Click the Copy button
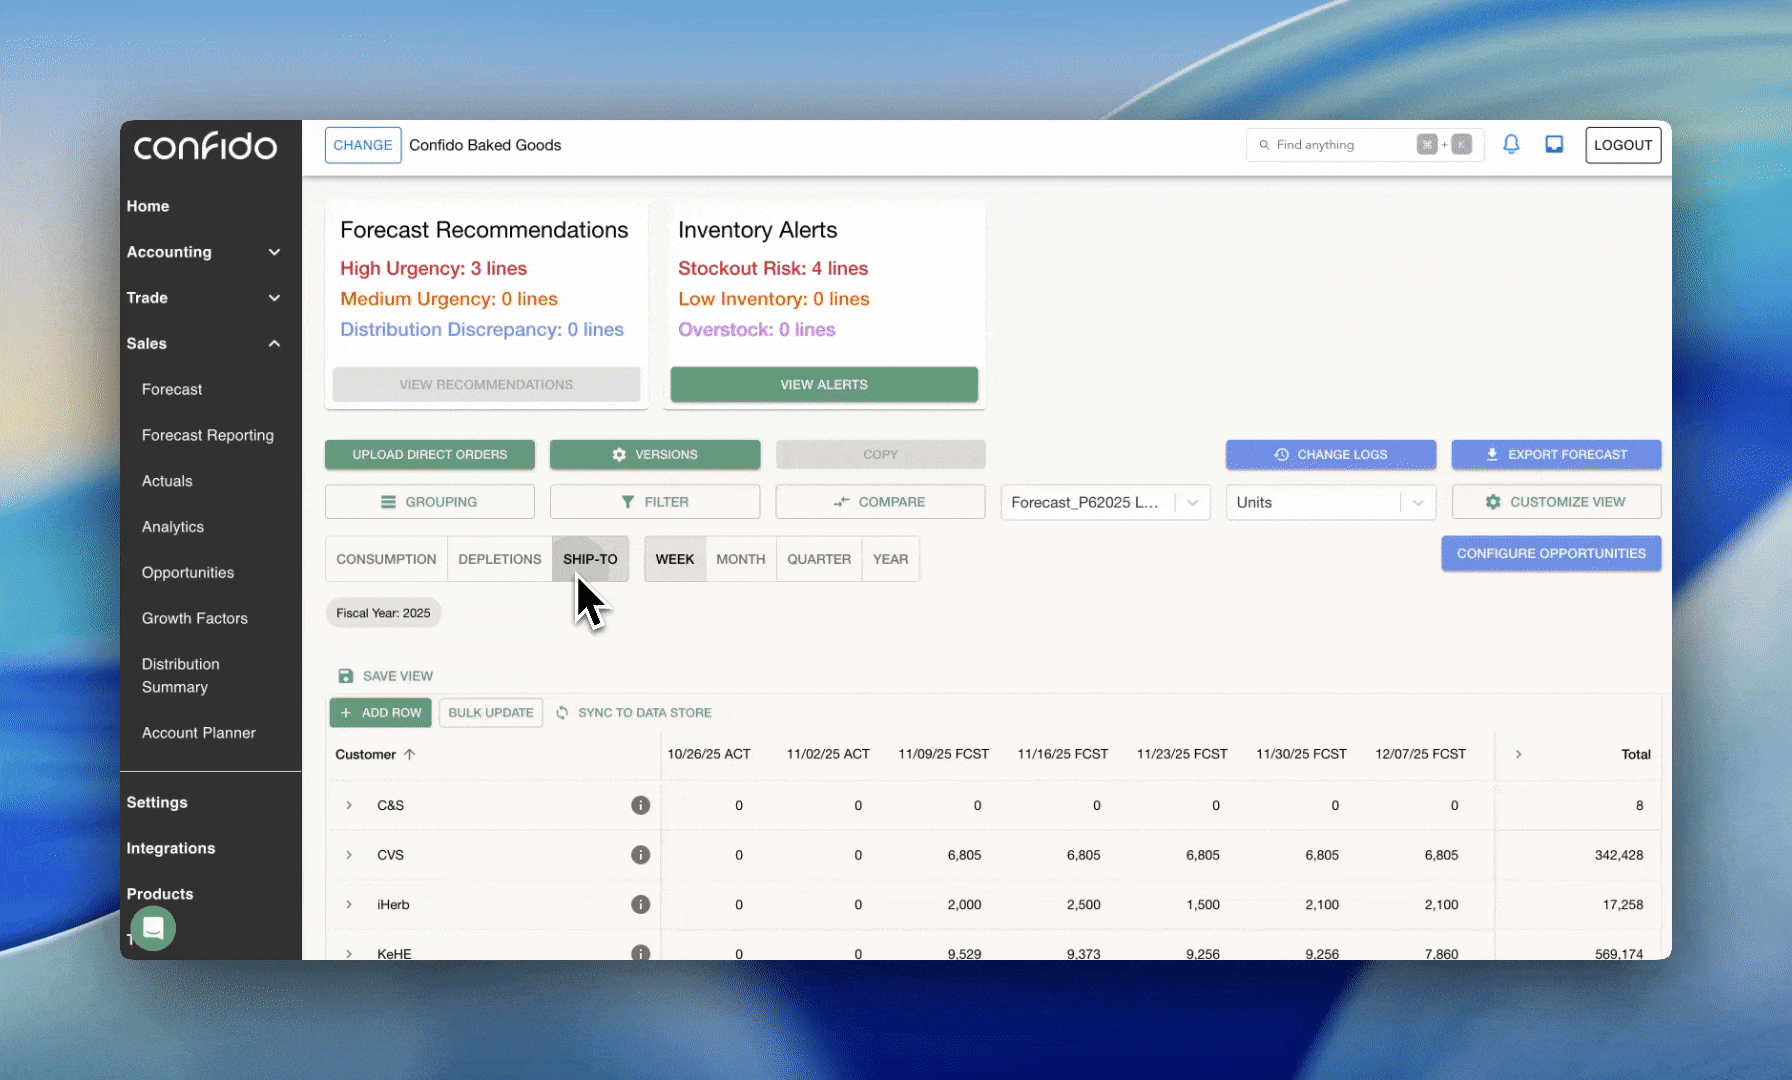Screen dimensions: 1792x1080 coord(880,455)
